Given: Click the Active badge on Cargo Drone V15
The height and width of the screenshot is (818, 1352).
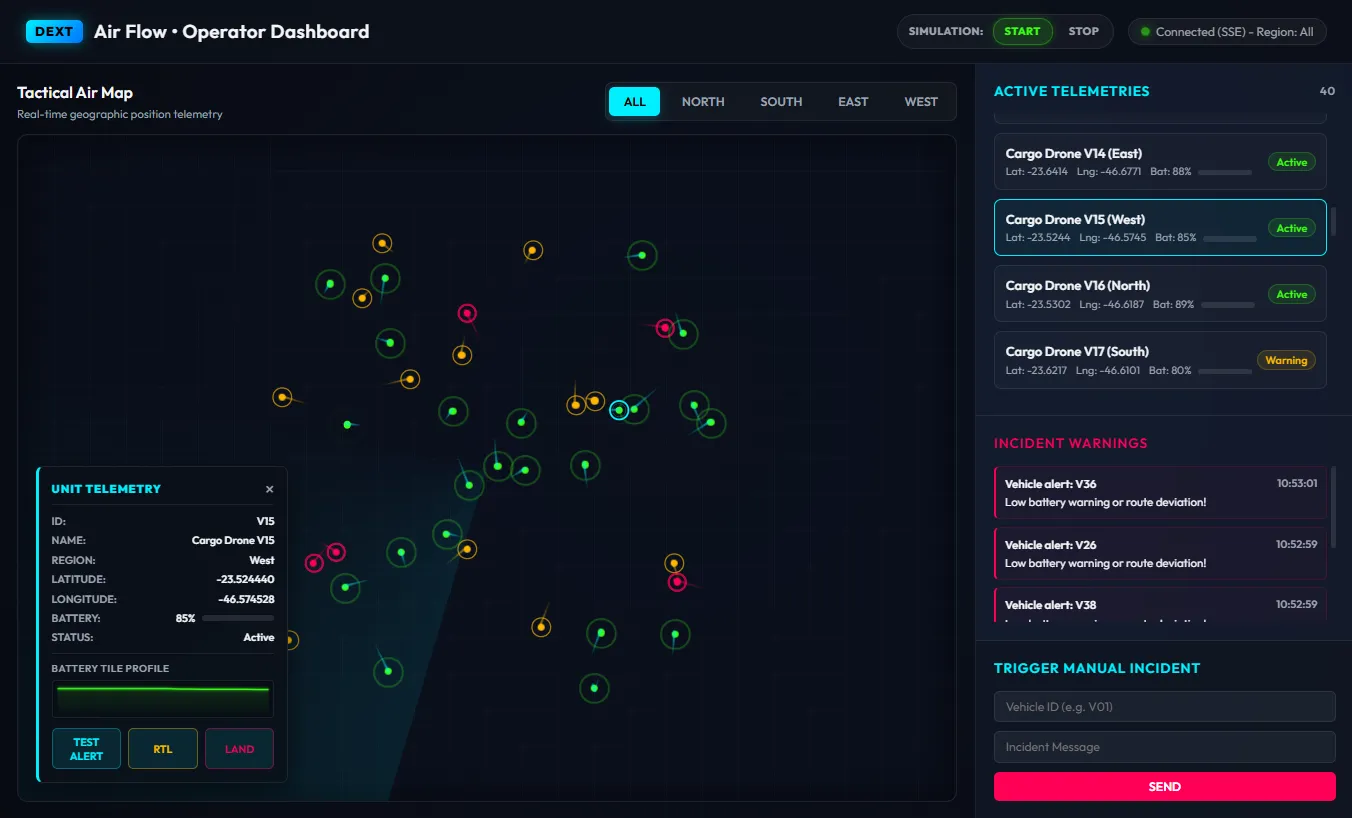Looking at the screenshot, I should click(1291, 228).
